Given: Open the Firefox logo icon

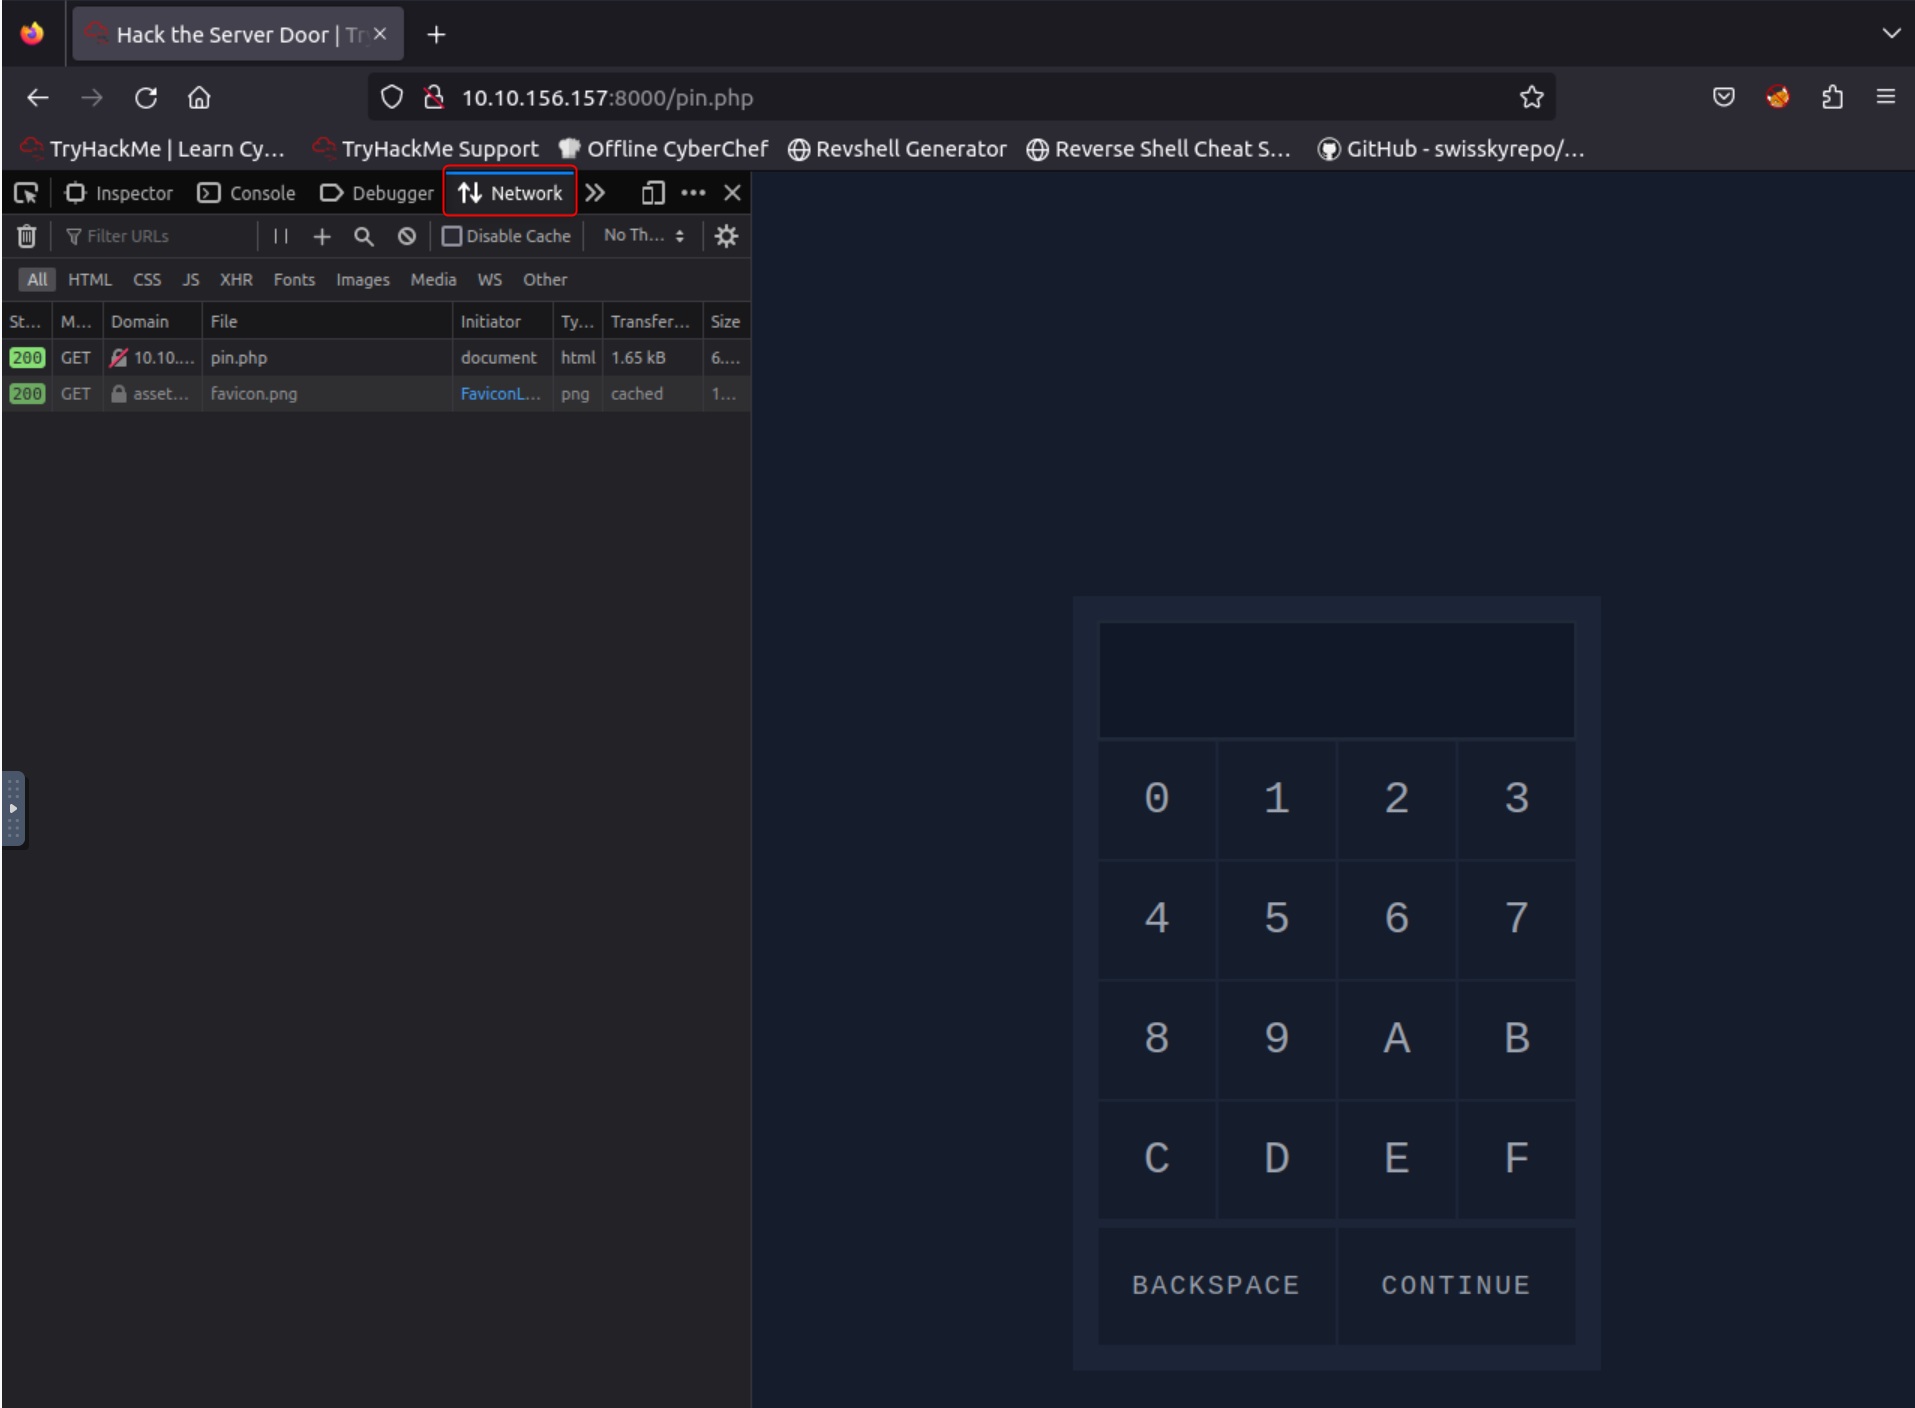Looking at the screenshot, I should point(32,34).
